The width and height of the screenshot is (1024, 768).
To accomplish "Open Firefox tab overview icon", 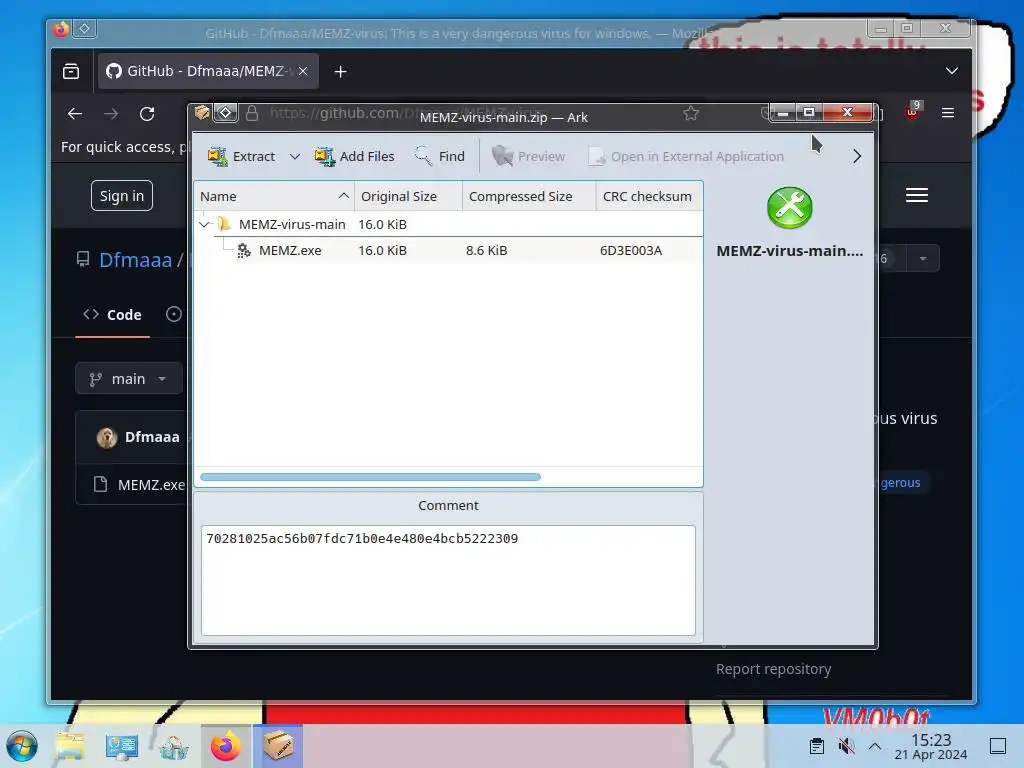I will [x=71, y=71].
